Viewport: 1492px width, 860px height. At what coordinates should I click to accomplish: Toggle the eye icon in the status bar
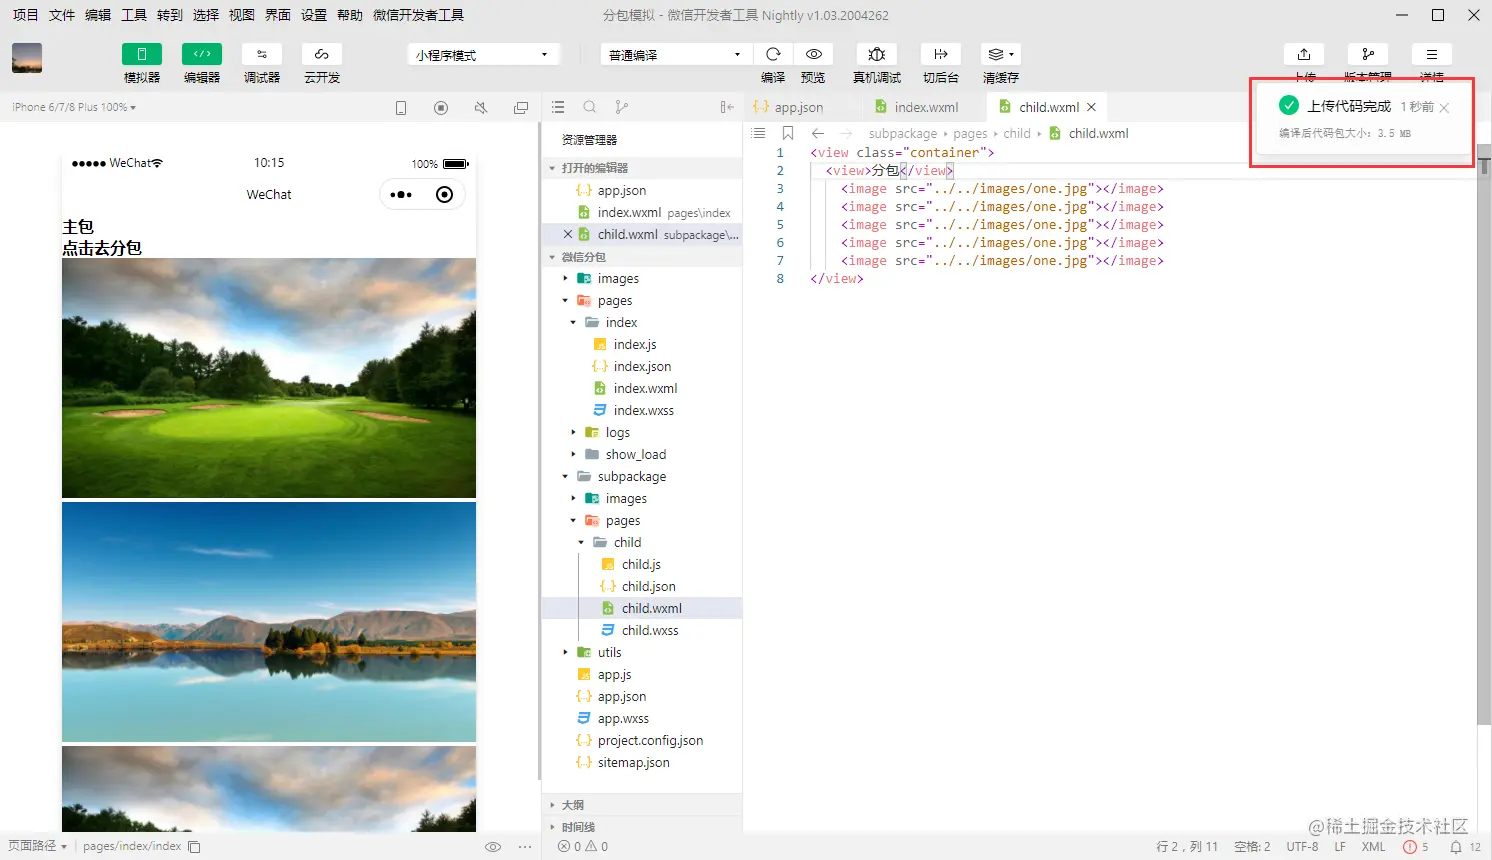[493, 847]
